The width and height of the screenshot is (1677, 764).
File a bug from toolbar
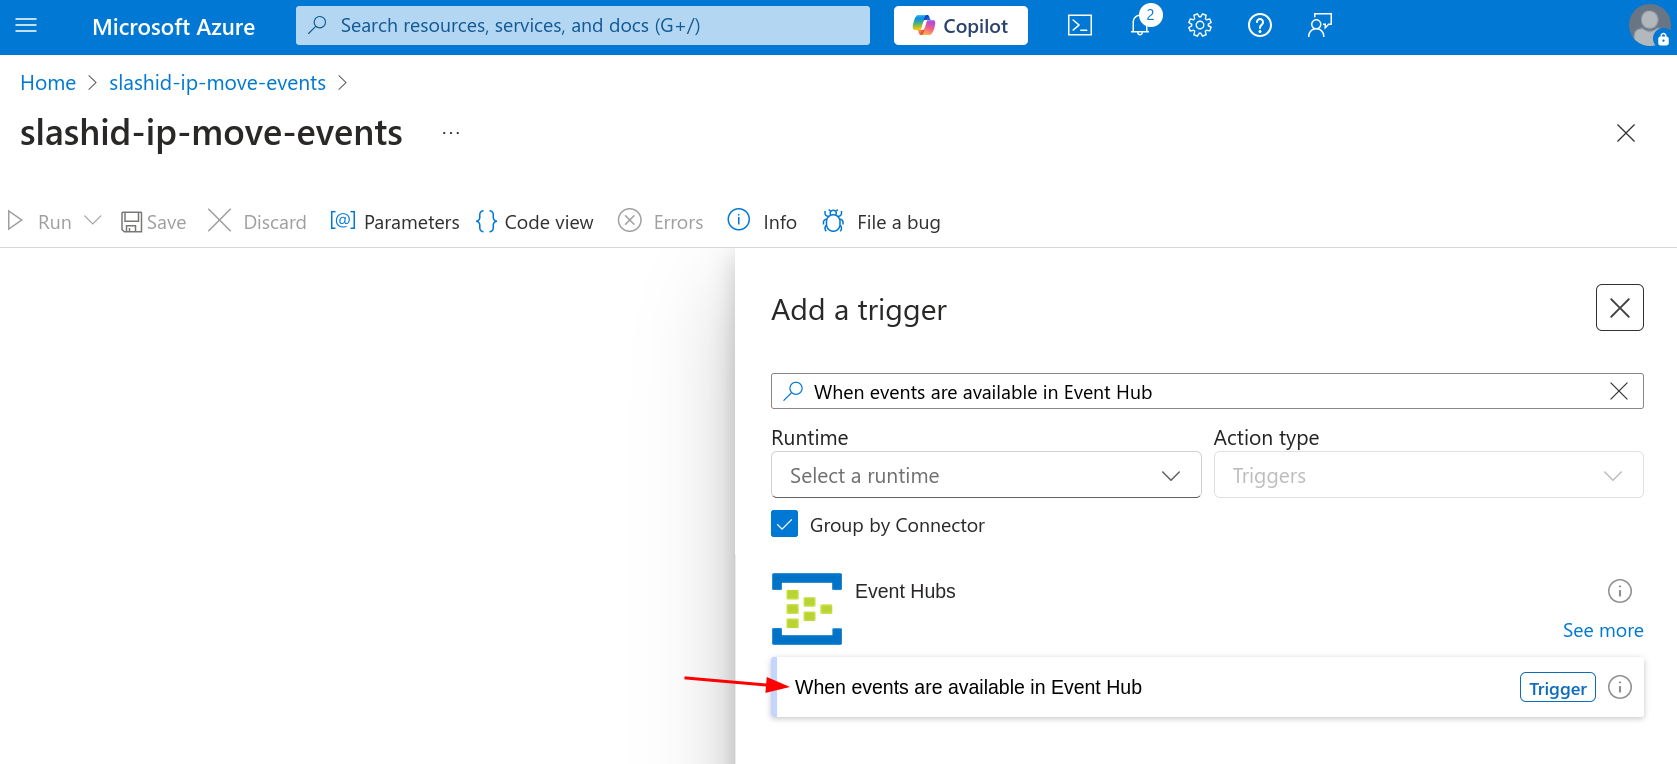[x=881, y=222]
